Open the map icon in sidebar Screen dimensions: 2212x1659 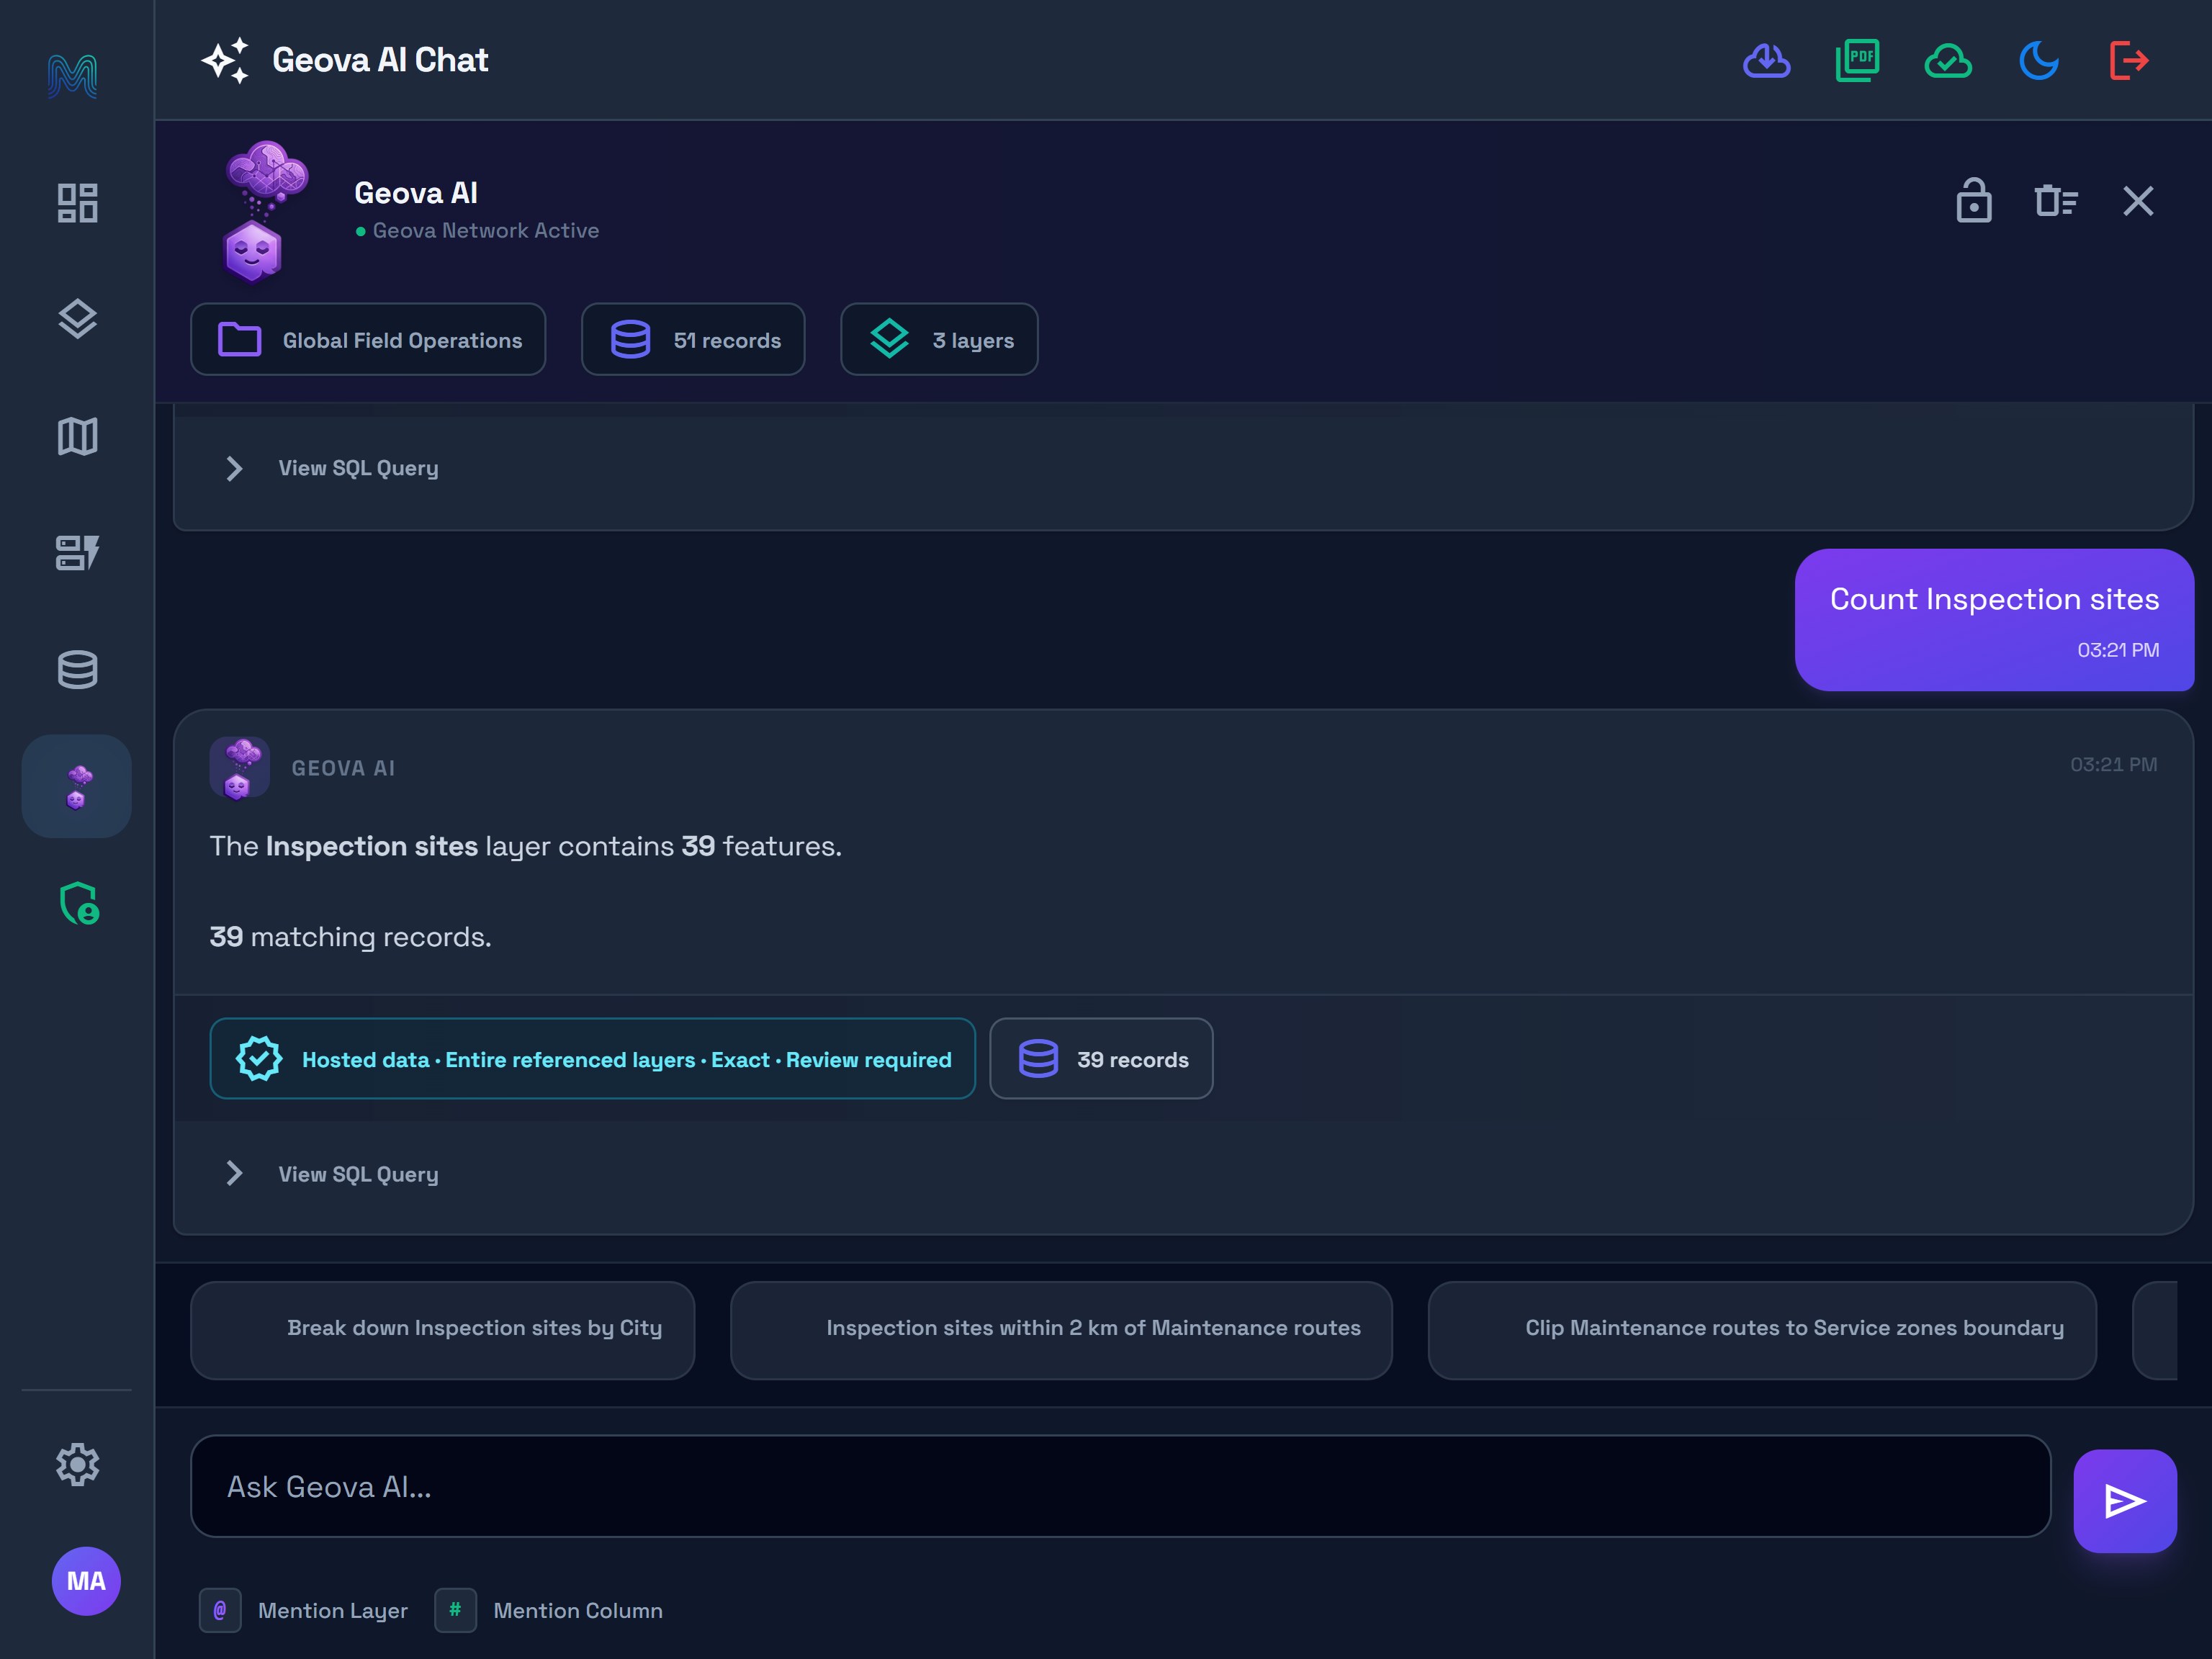click(x=77, y=436)
